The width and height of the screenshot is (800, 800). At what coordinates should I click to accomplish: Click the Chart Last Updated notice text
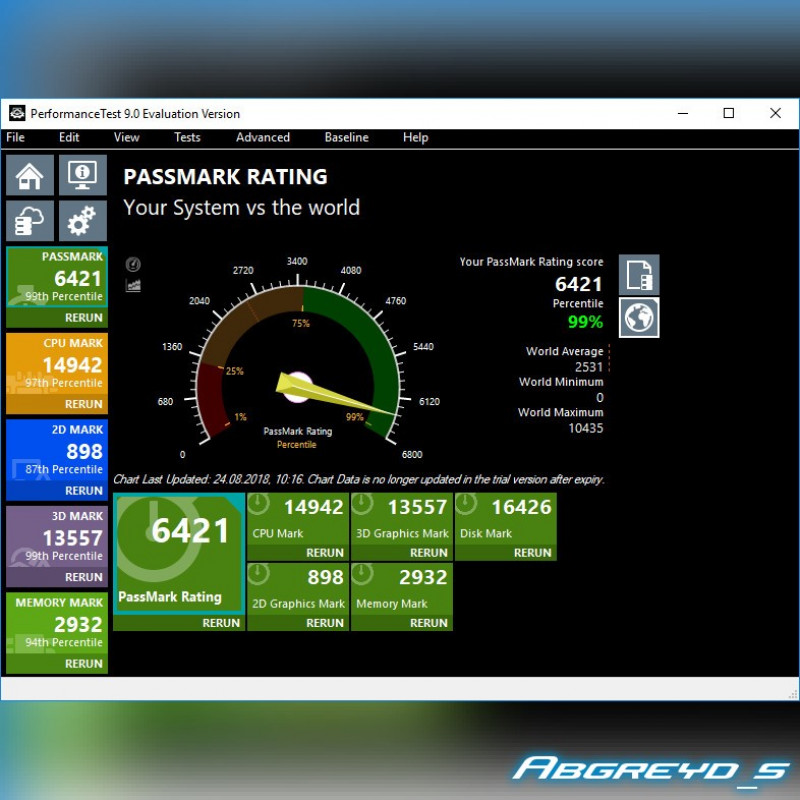pos(359,479)
